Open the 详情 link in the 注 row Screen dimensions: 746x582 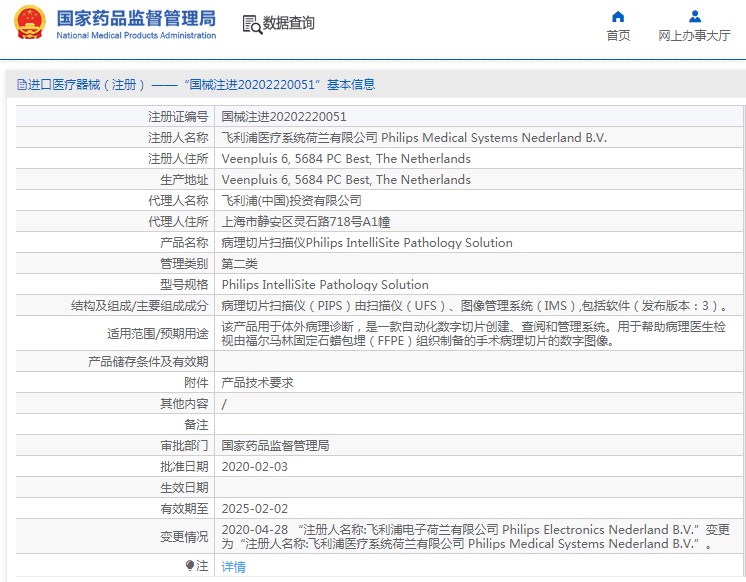tap(233, 567)
